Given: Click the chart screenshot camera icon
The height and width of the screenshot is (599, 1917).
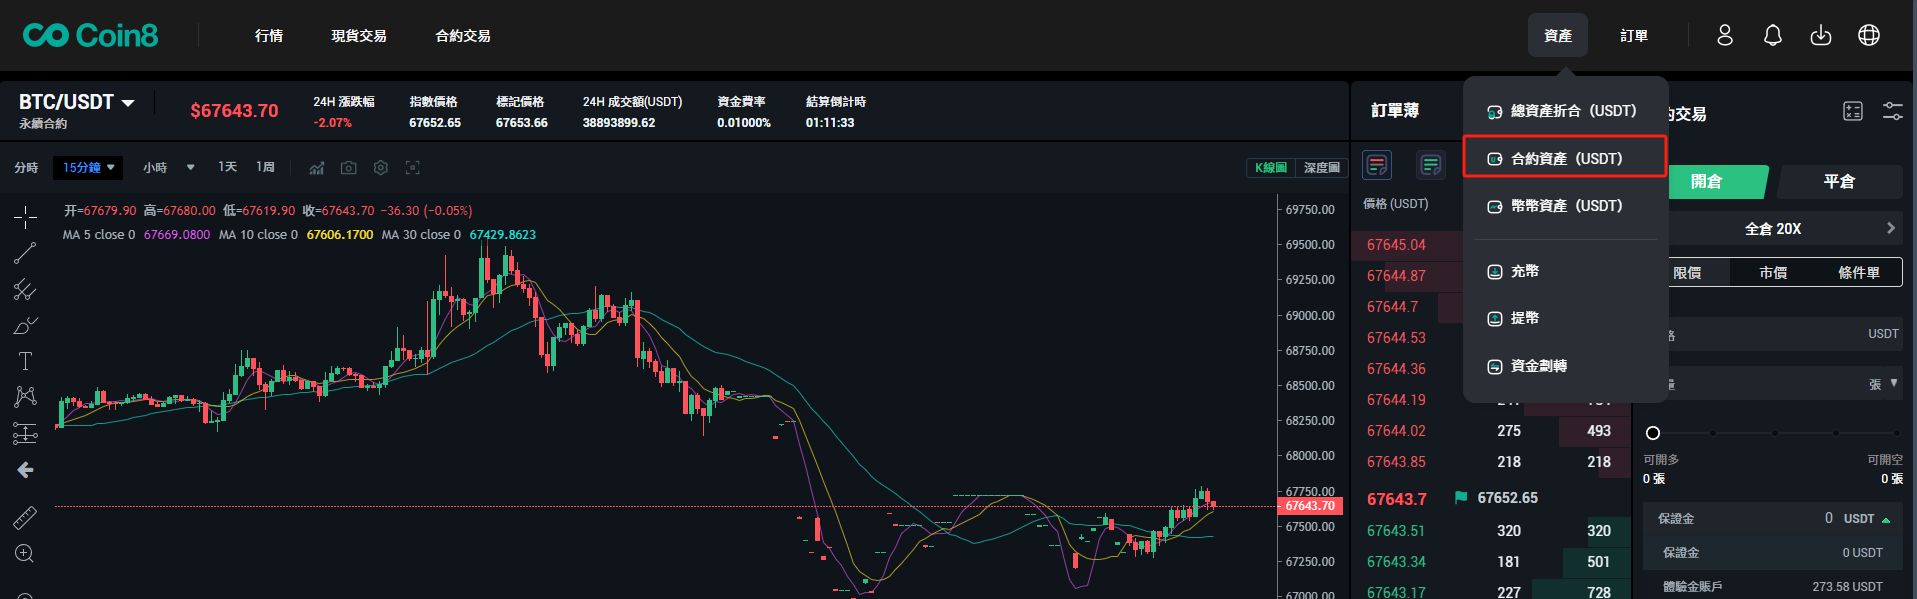Looking at the screenshot, I should pos(349,168).
